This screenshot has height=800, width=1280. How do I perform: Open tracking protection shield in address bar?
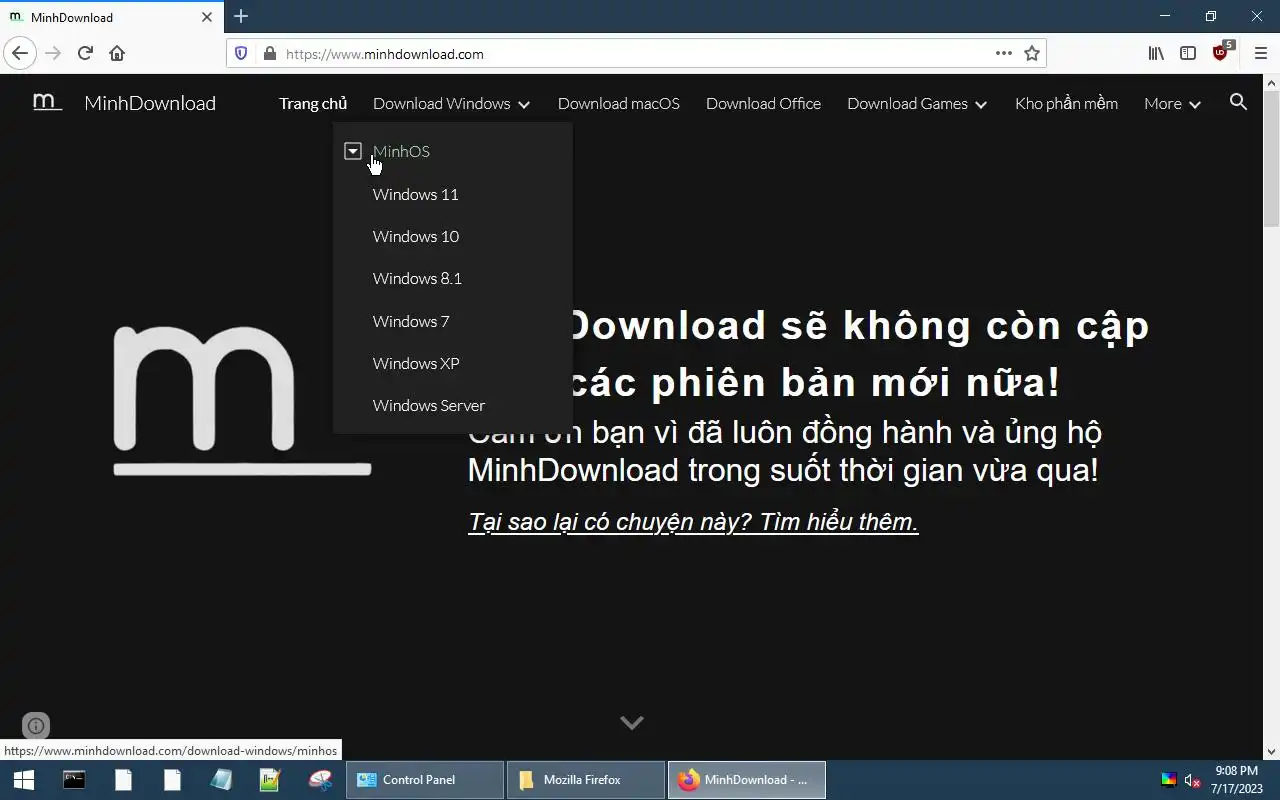click(241, 53)
